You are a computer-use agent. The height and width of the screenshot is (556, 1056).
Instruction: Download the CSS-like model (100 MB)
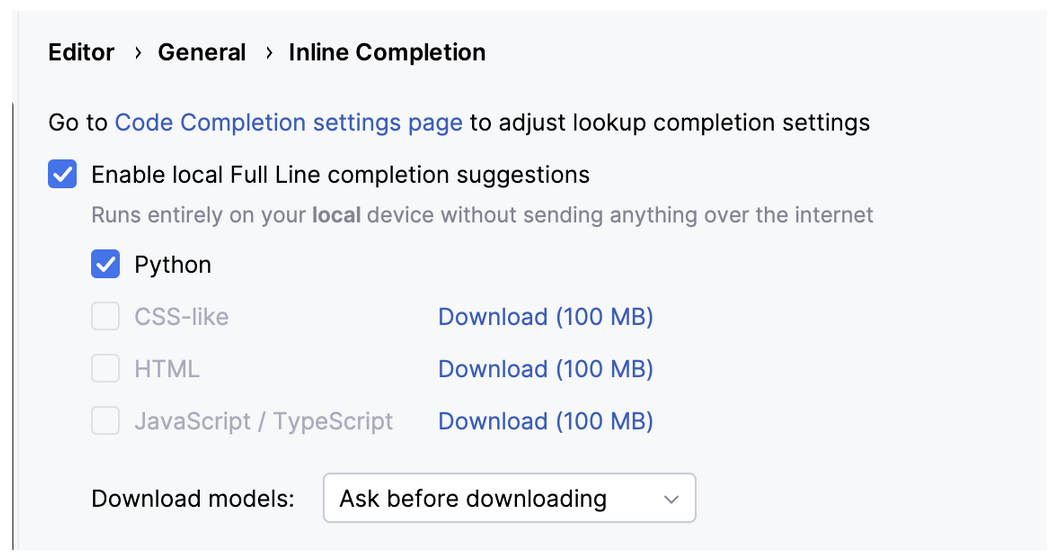pos(545,317)
